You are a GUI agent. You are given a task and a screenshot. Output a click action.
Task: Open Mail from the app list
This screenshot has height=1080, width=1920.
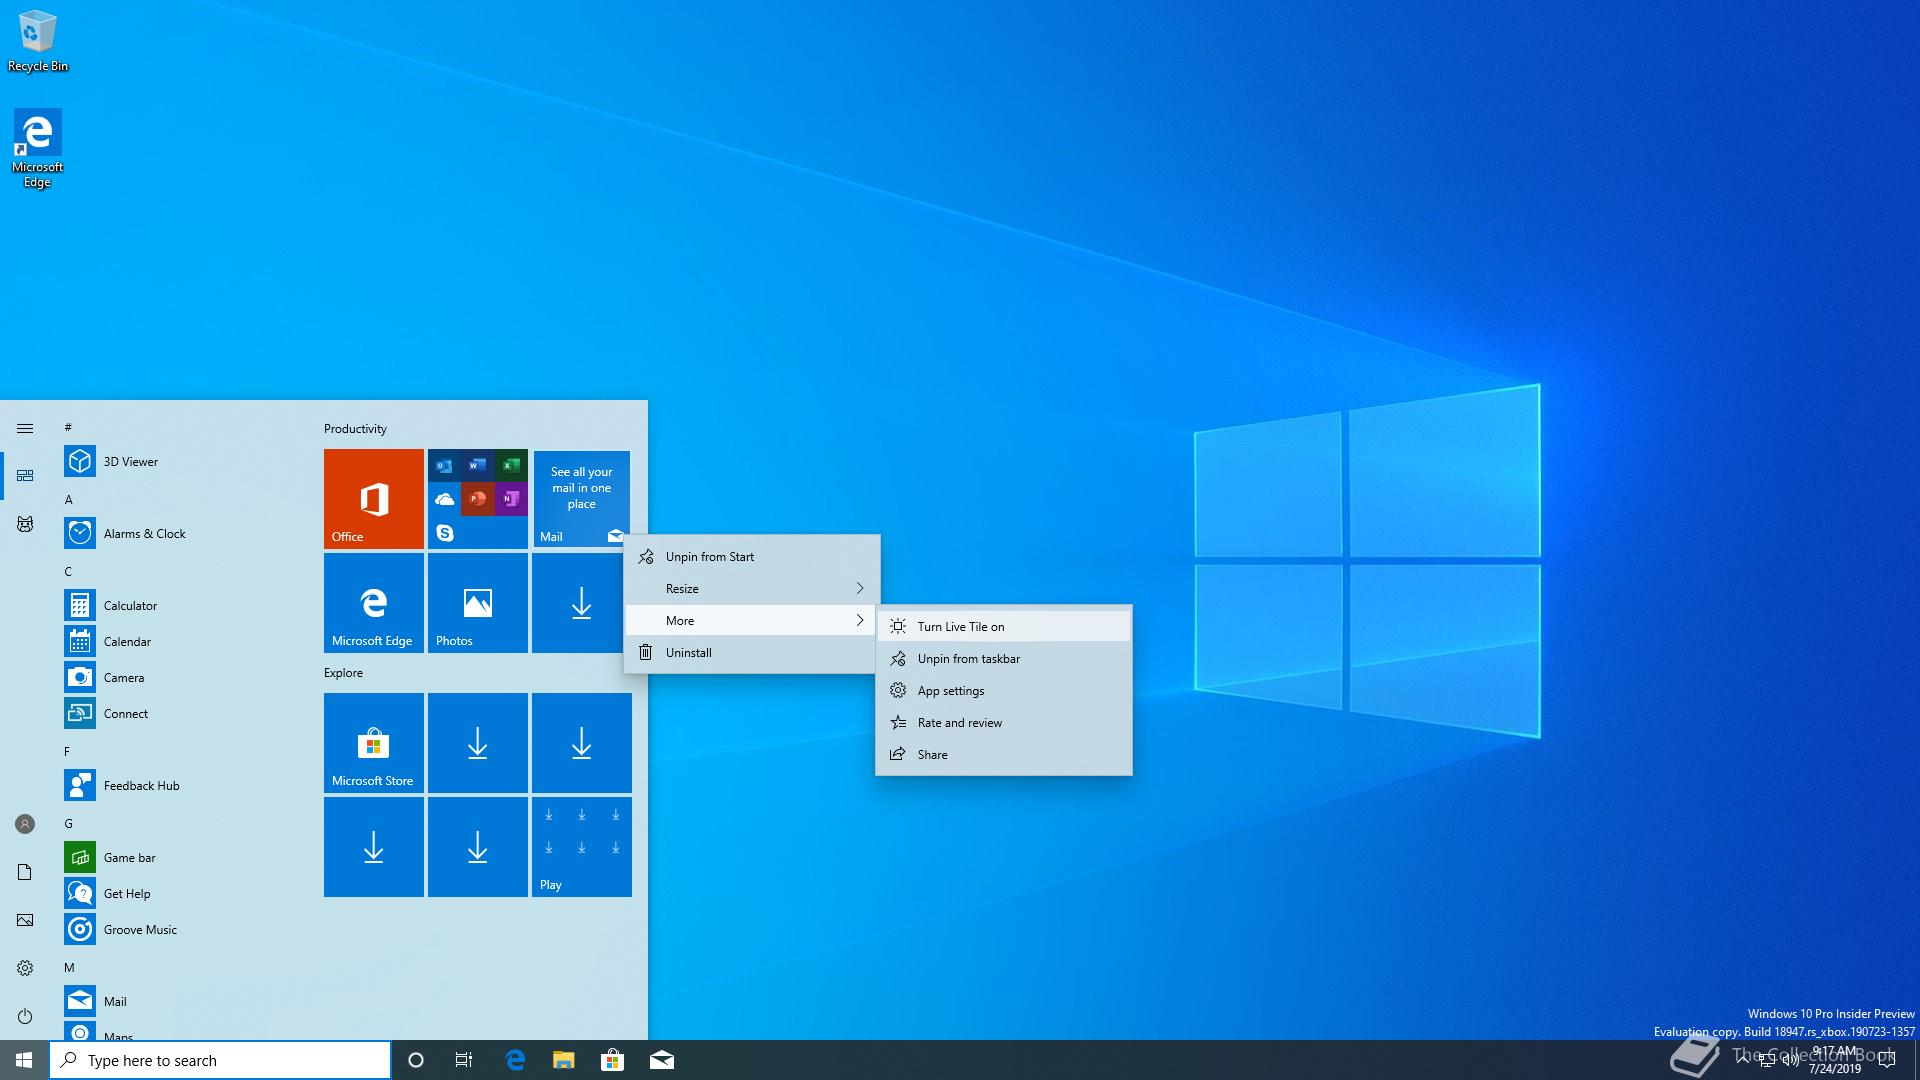tap(180, 1002)
